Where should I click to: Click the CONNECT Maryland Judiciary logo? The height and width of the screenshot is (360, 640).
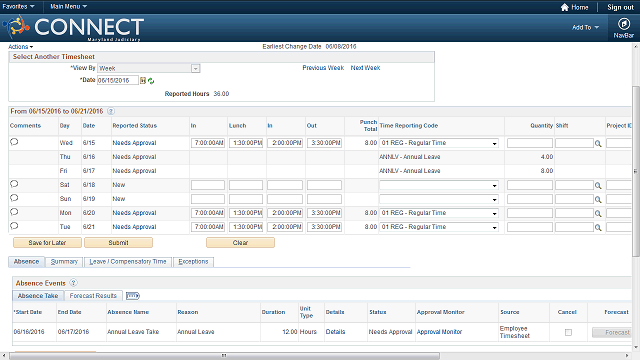pos(73,28)
